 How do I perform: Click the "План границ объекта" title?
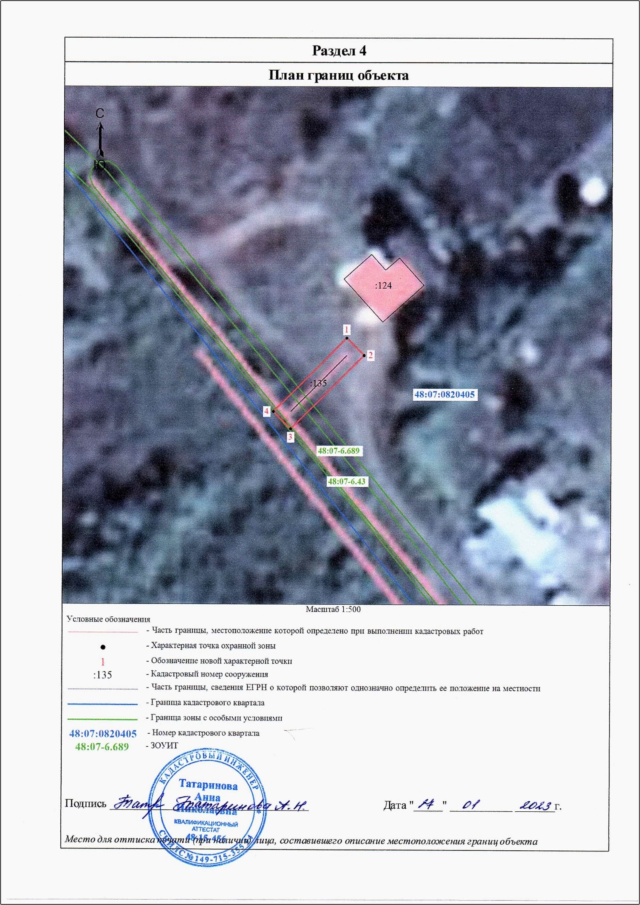[x=339, y=75]
